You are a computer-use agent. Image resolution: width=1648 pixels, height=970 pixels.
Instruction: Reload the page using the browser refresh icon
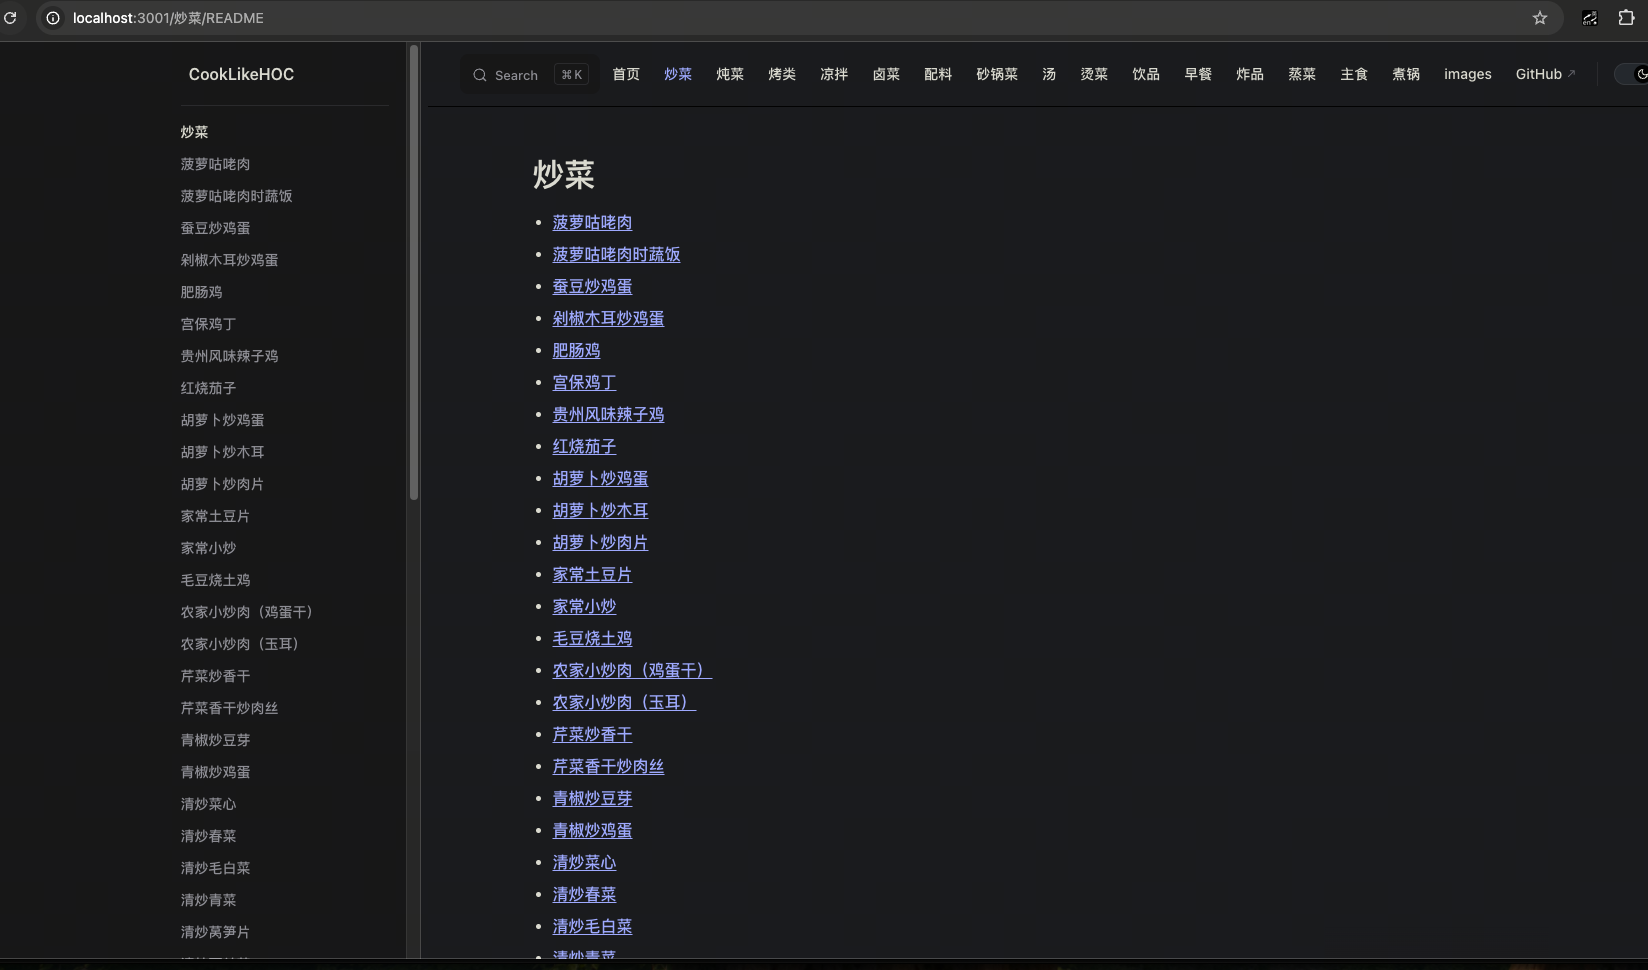coord(11,17)
